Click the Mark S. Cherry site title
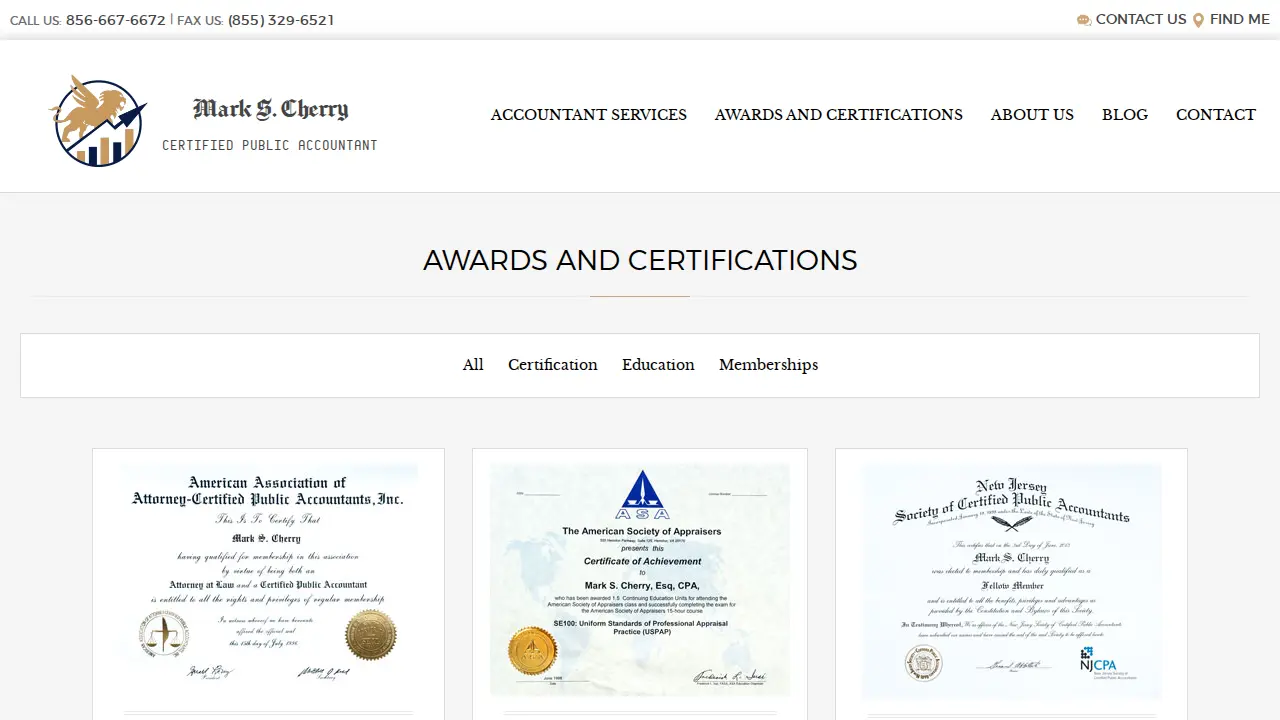The height and width of the screenshot is (720, 1280). (270, 108)
